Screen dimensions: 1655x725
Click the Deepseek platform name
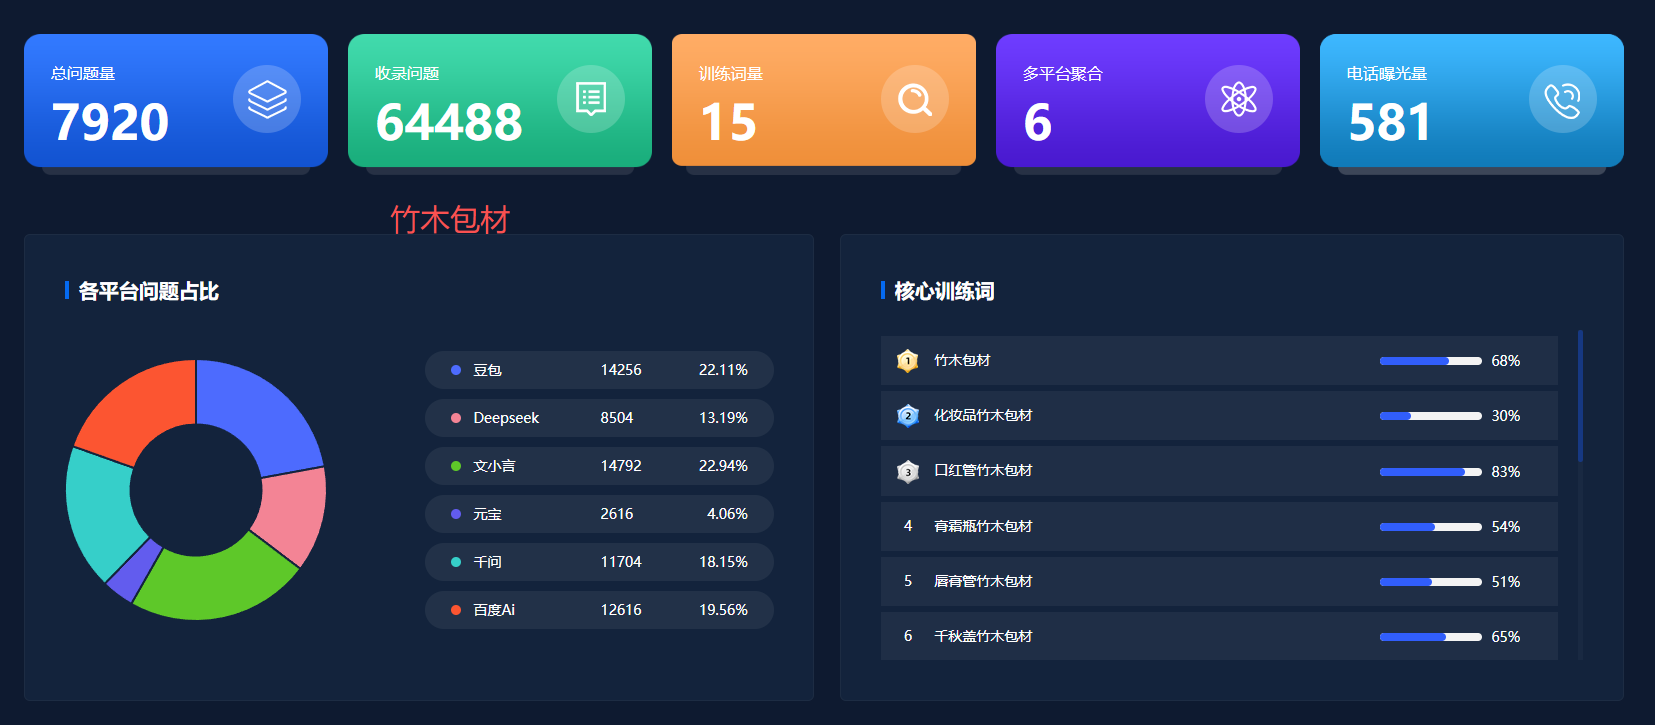click(506, 418)
